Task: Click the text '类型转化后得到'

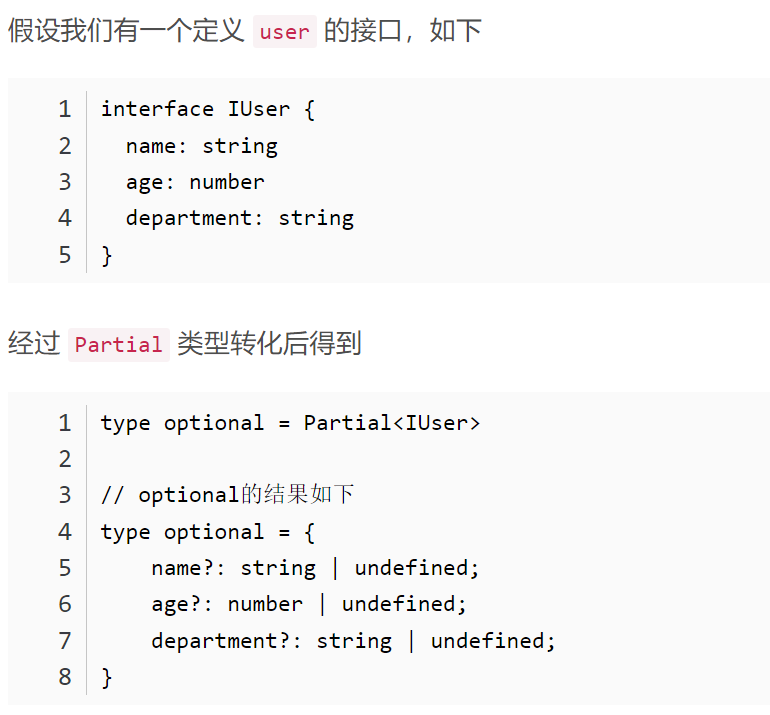Action: point(269,343)
